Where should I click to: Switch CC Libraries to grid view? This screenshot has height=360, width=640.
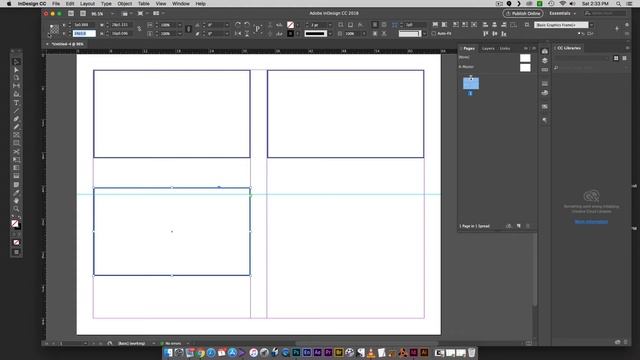616,58
